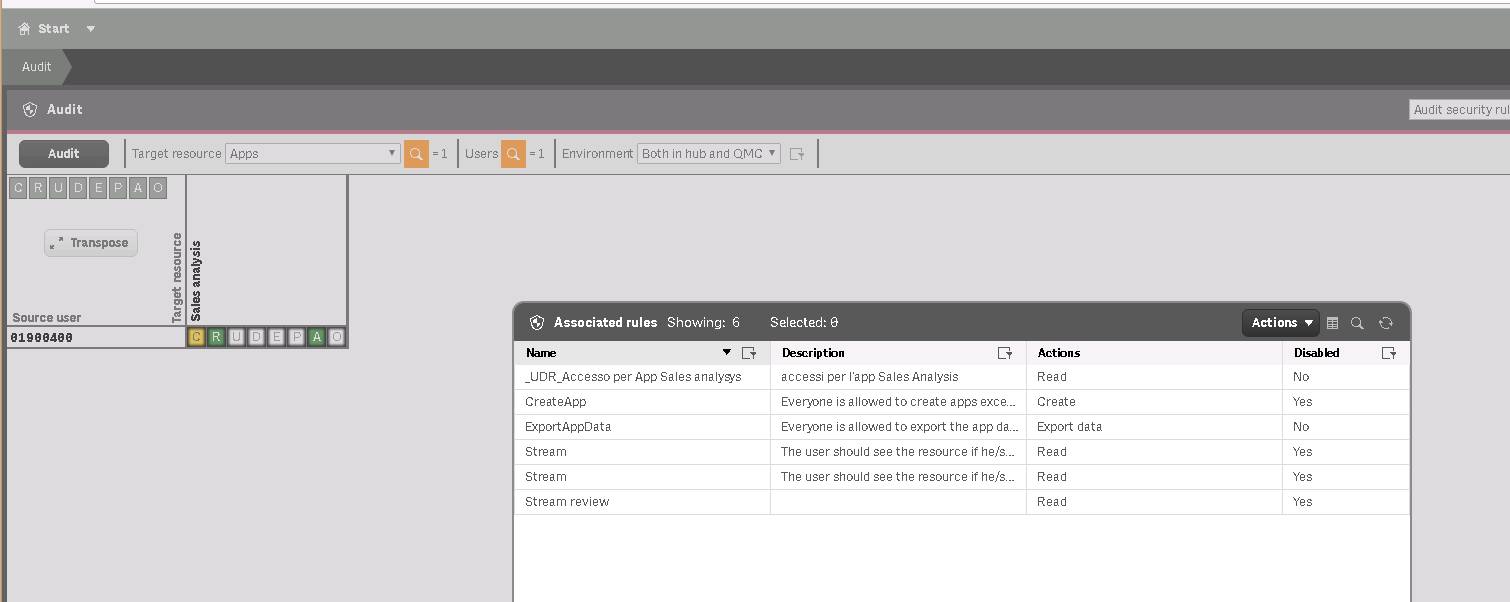Expand the Actions dropdown menu
1510x602 pixels.
click(x=1281, y=323)
